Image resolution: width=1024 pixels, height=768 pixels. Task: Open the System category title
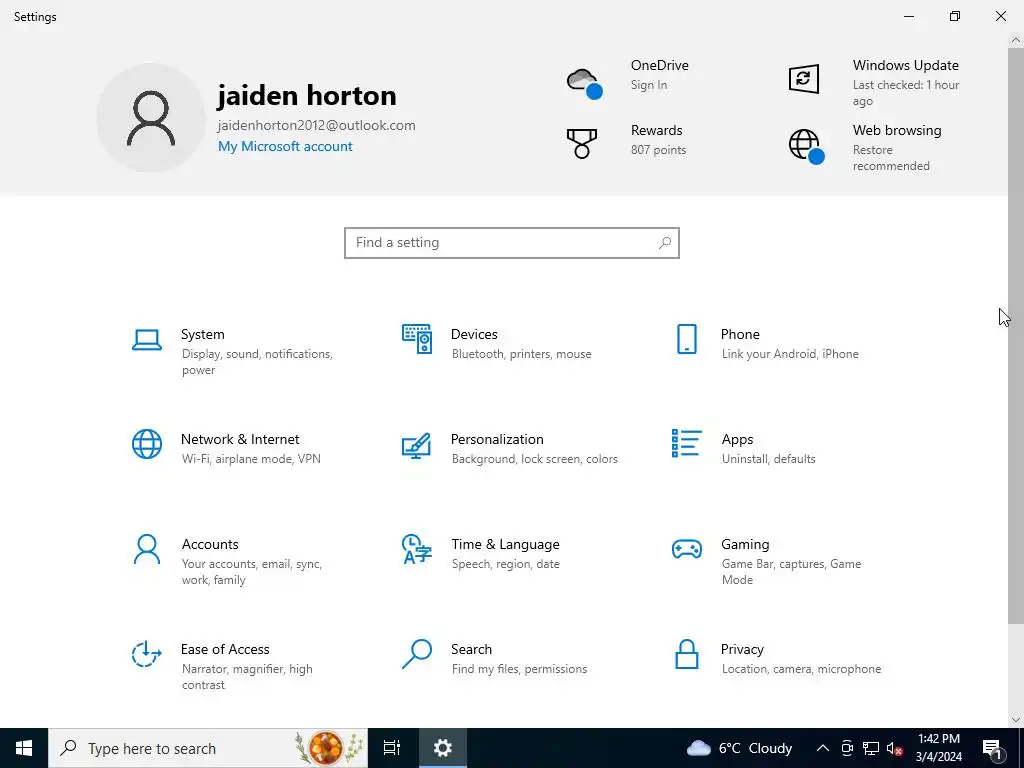pyautogui.click(x=202, y=334)
